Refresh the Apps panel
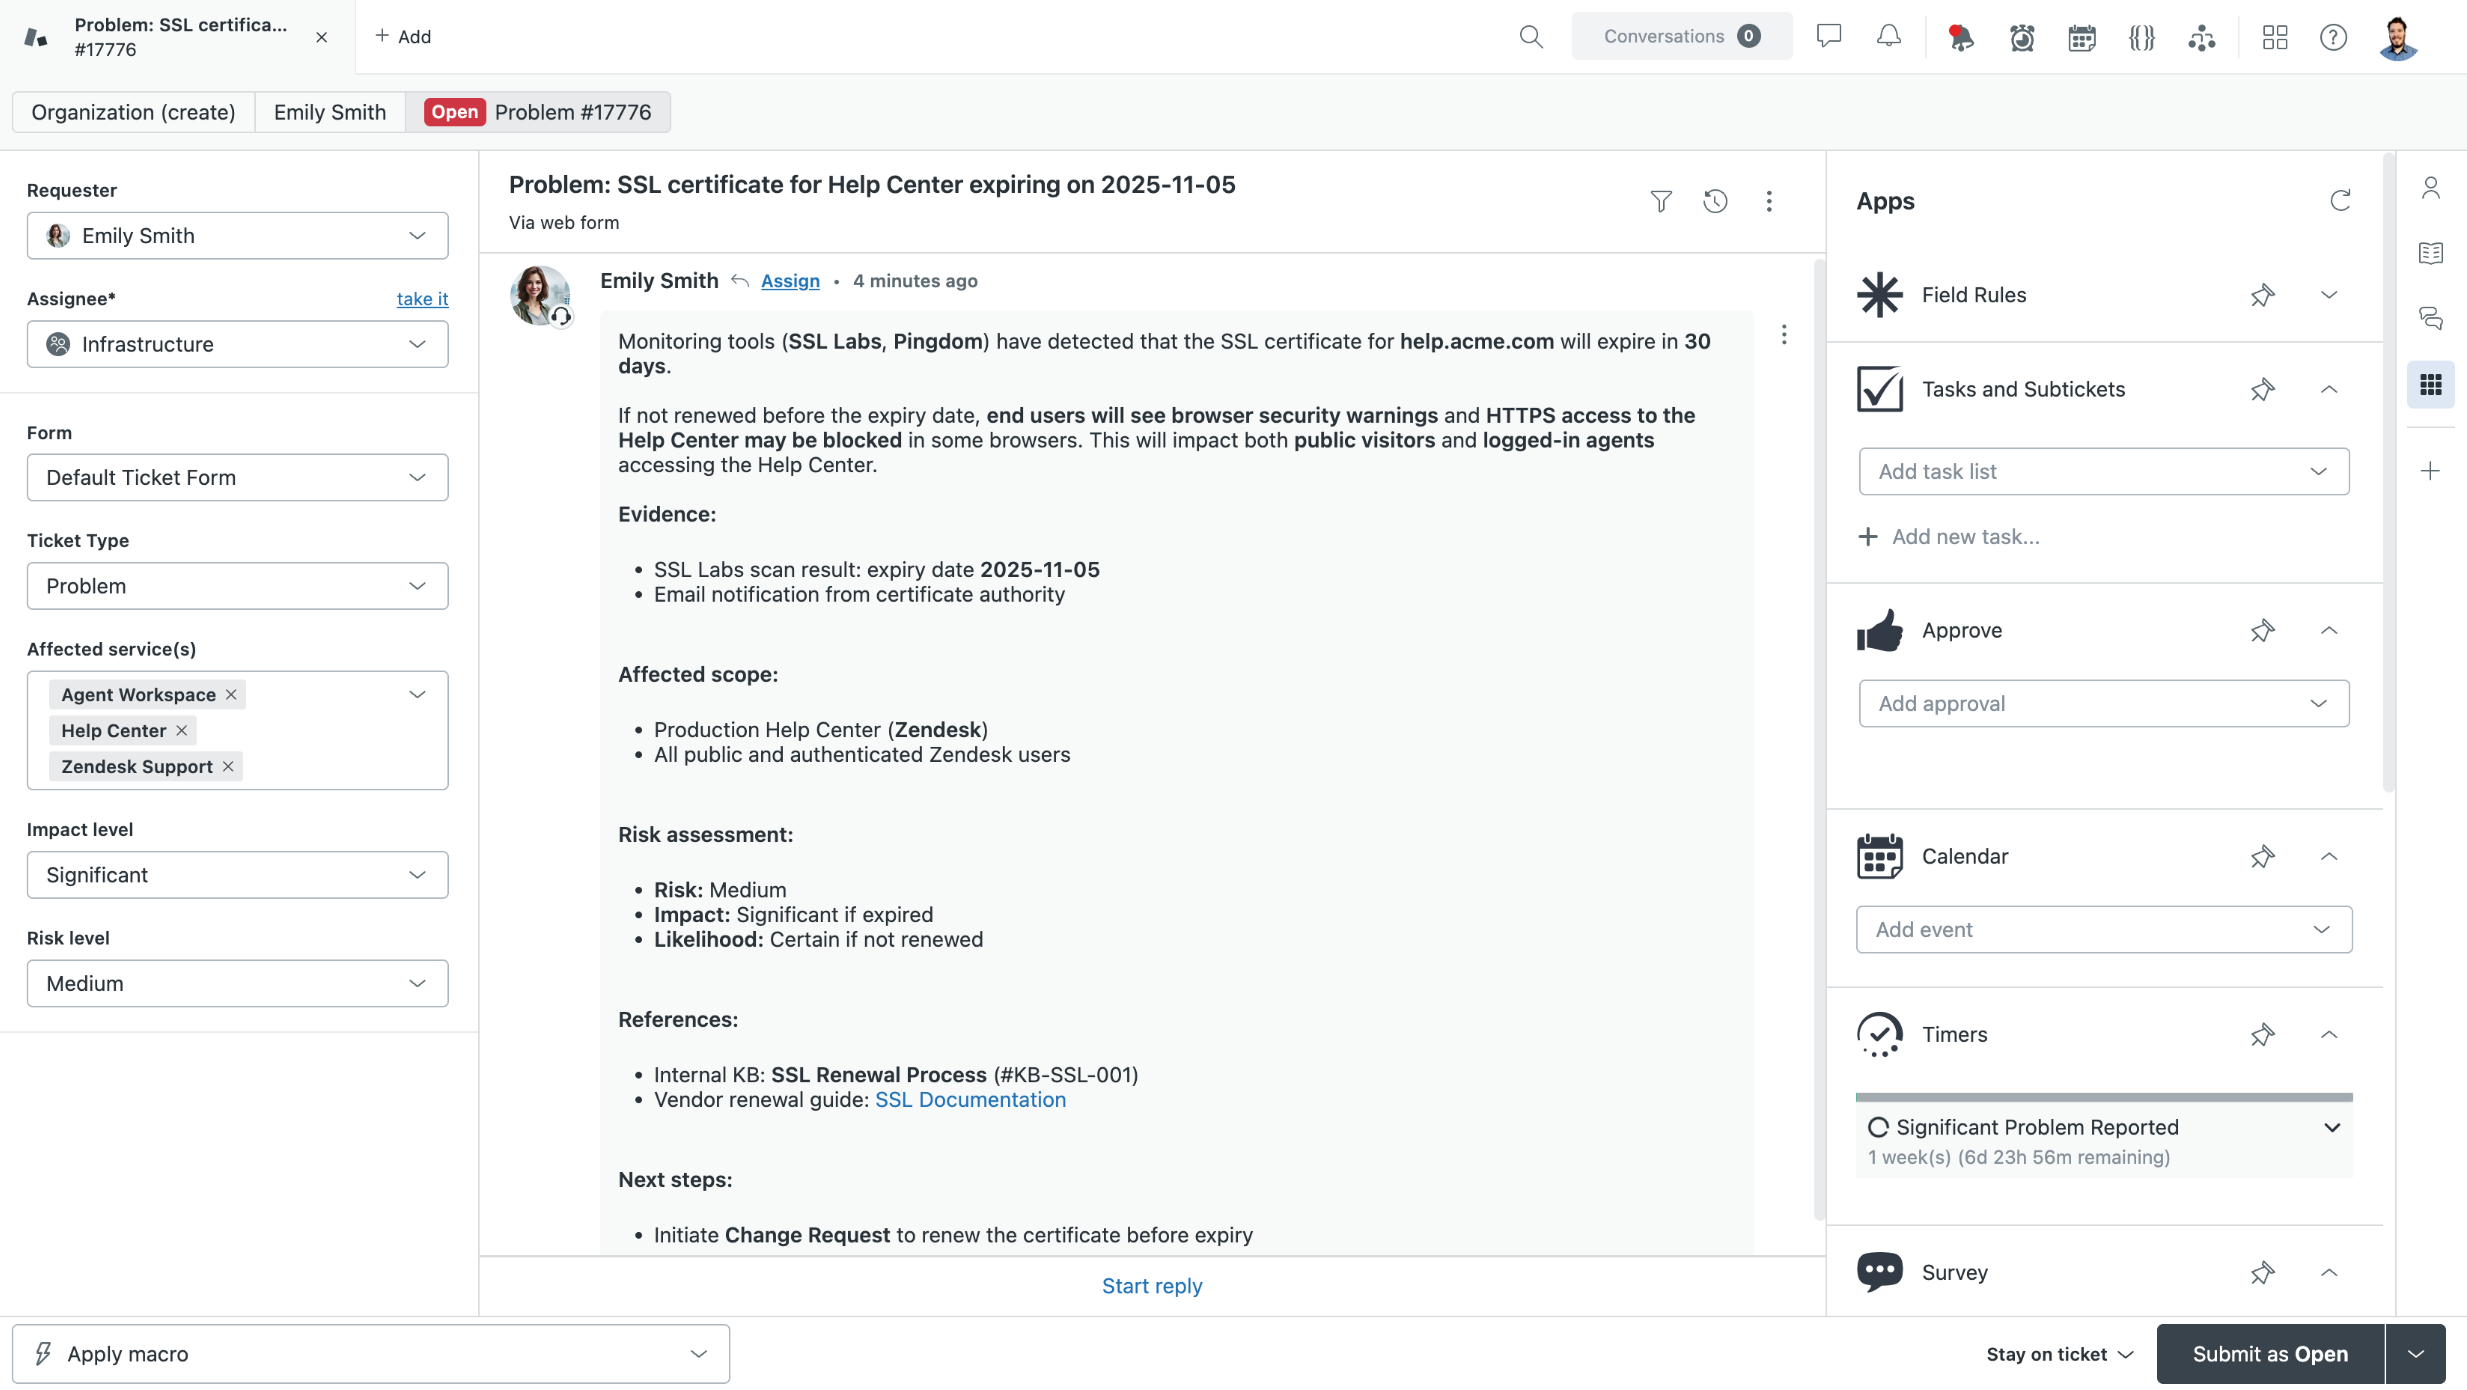 coord(2340,201)
